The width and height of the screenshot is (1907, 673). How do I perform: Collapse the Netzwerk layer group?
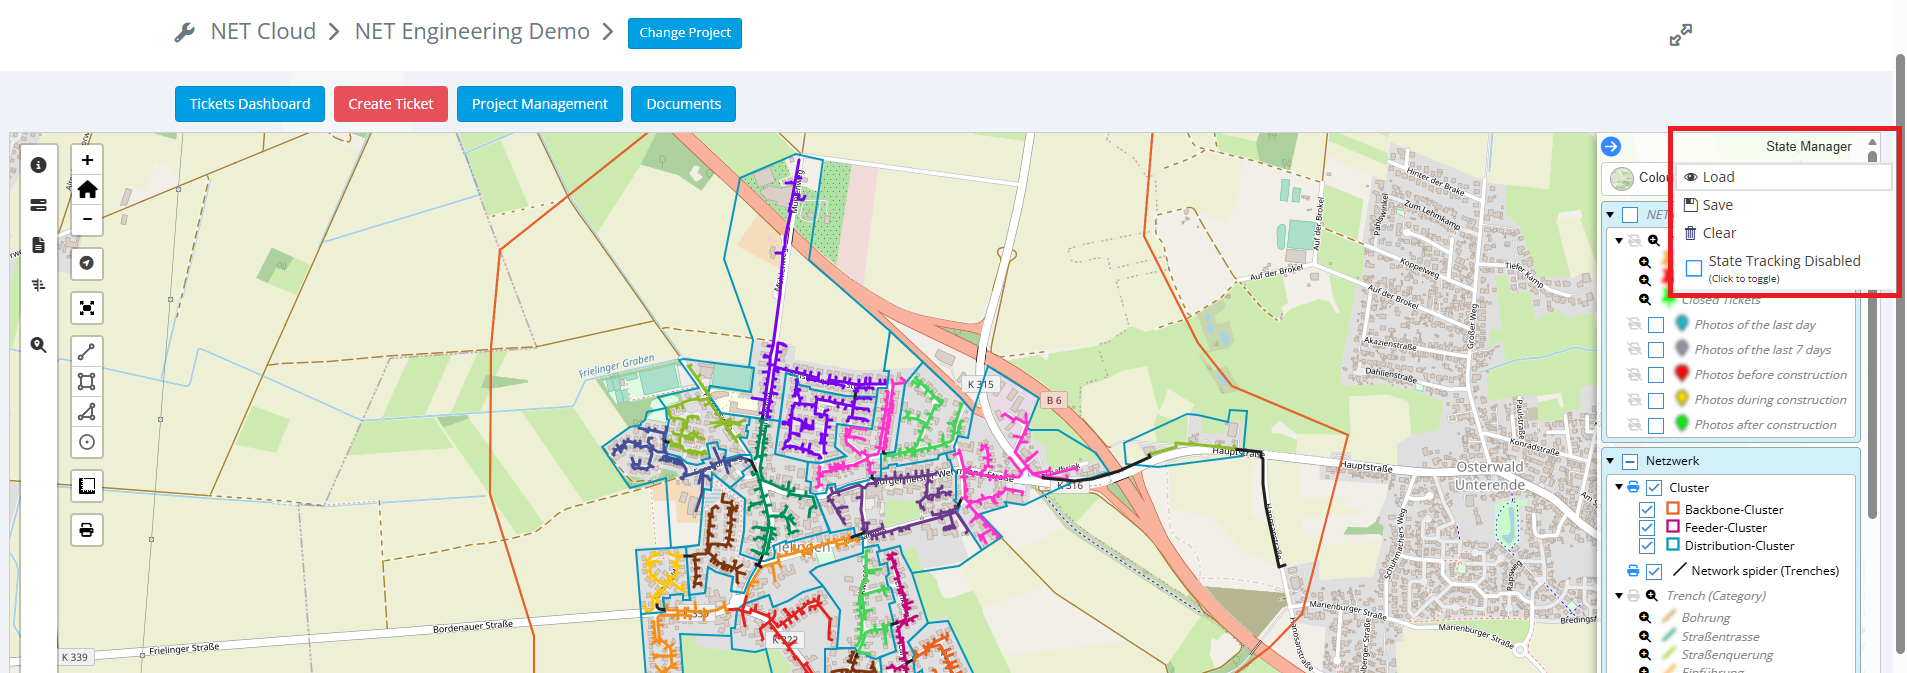click(1610, 461)
